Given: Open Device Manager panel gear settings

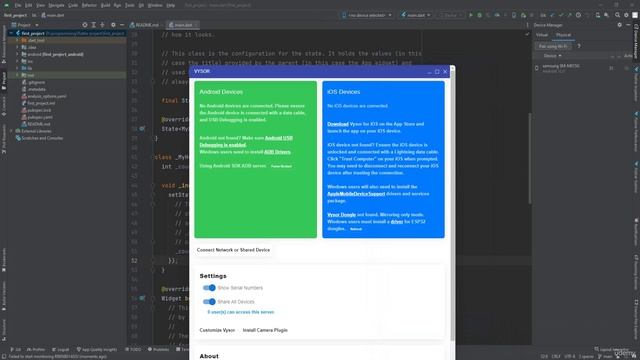Looking at the screenshot, I should click(x=620, y=25).
